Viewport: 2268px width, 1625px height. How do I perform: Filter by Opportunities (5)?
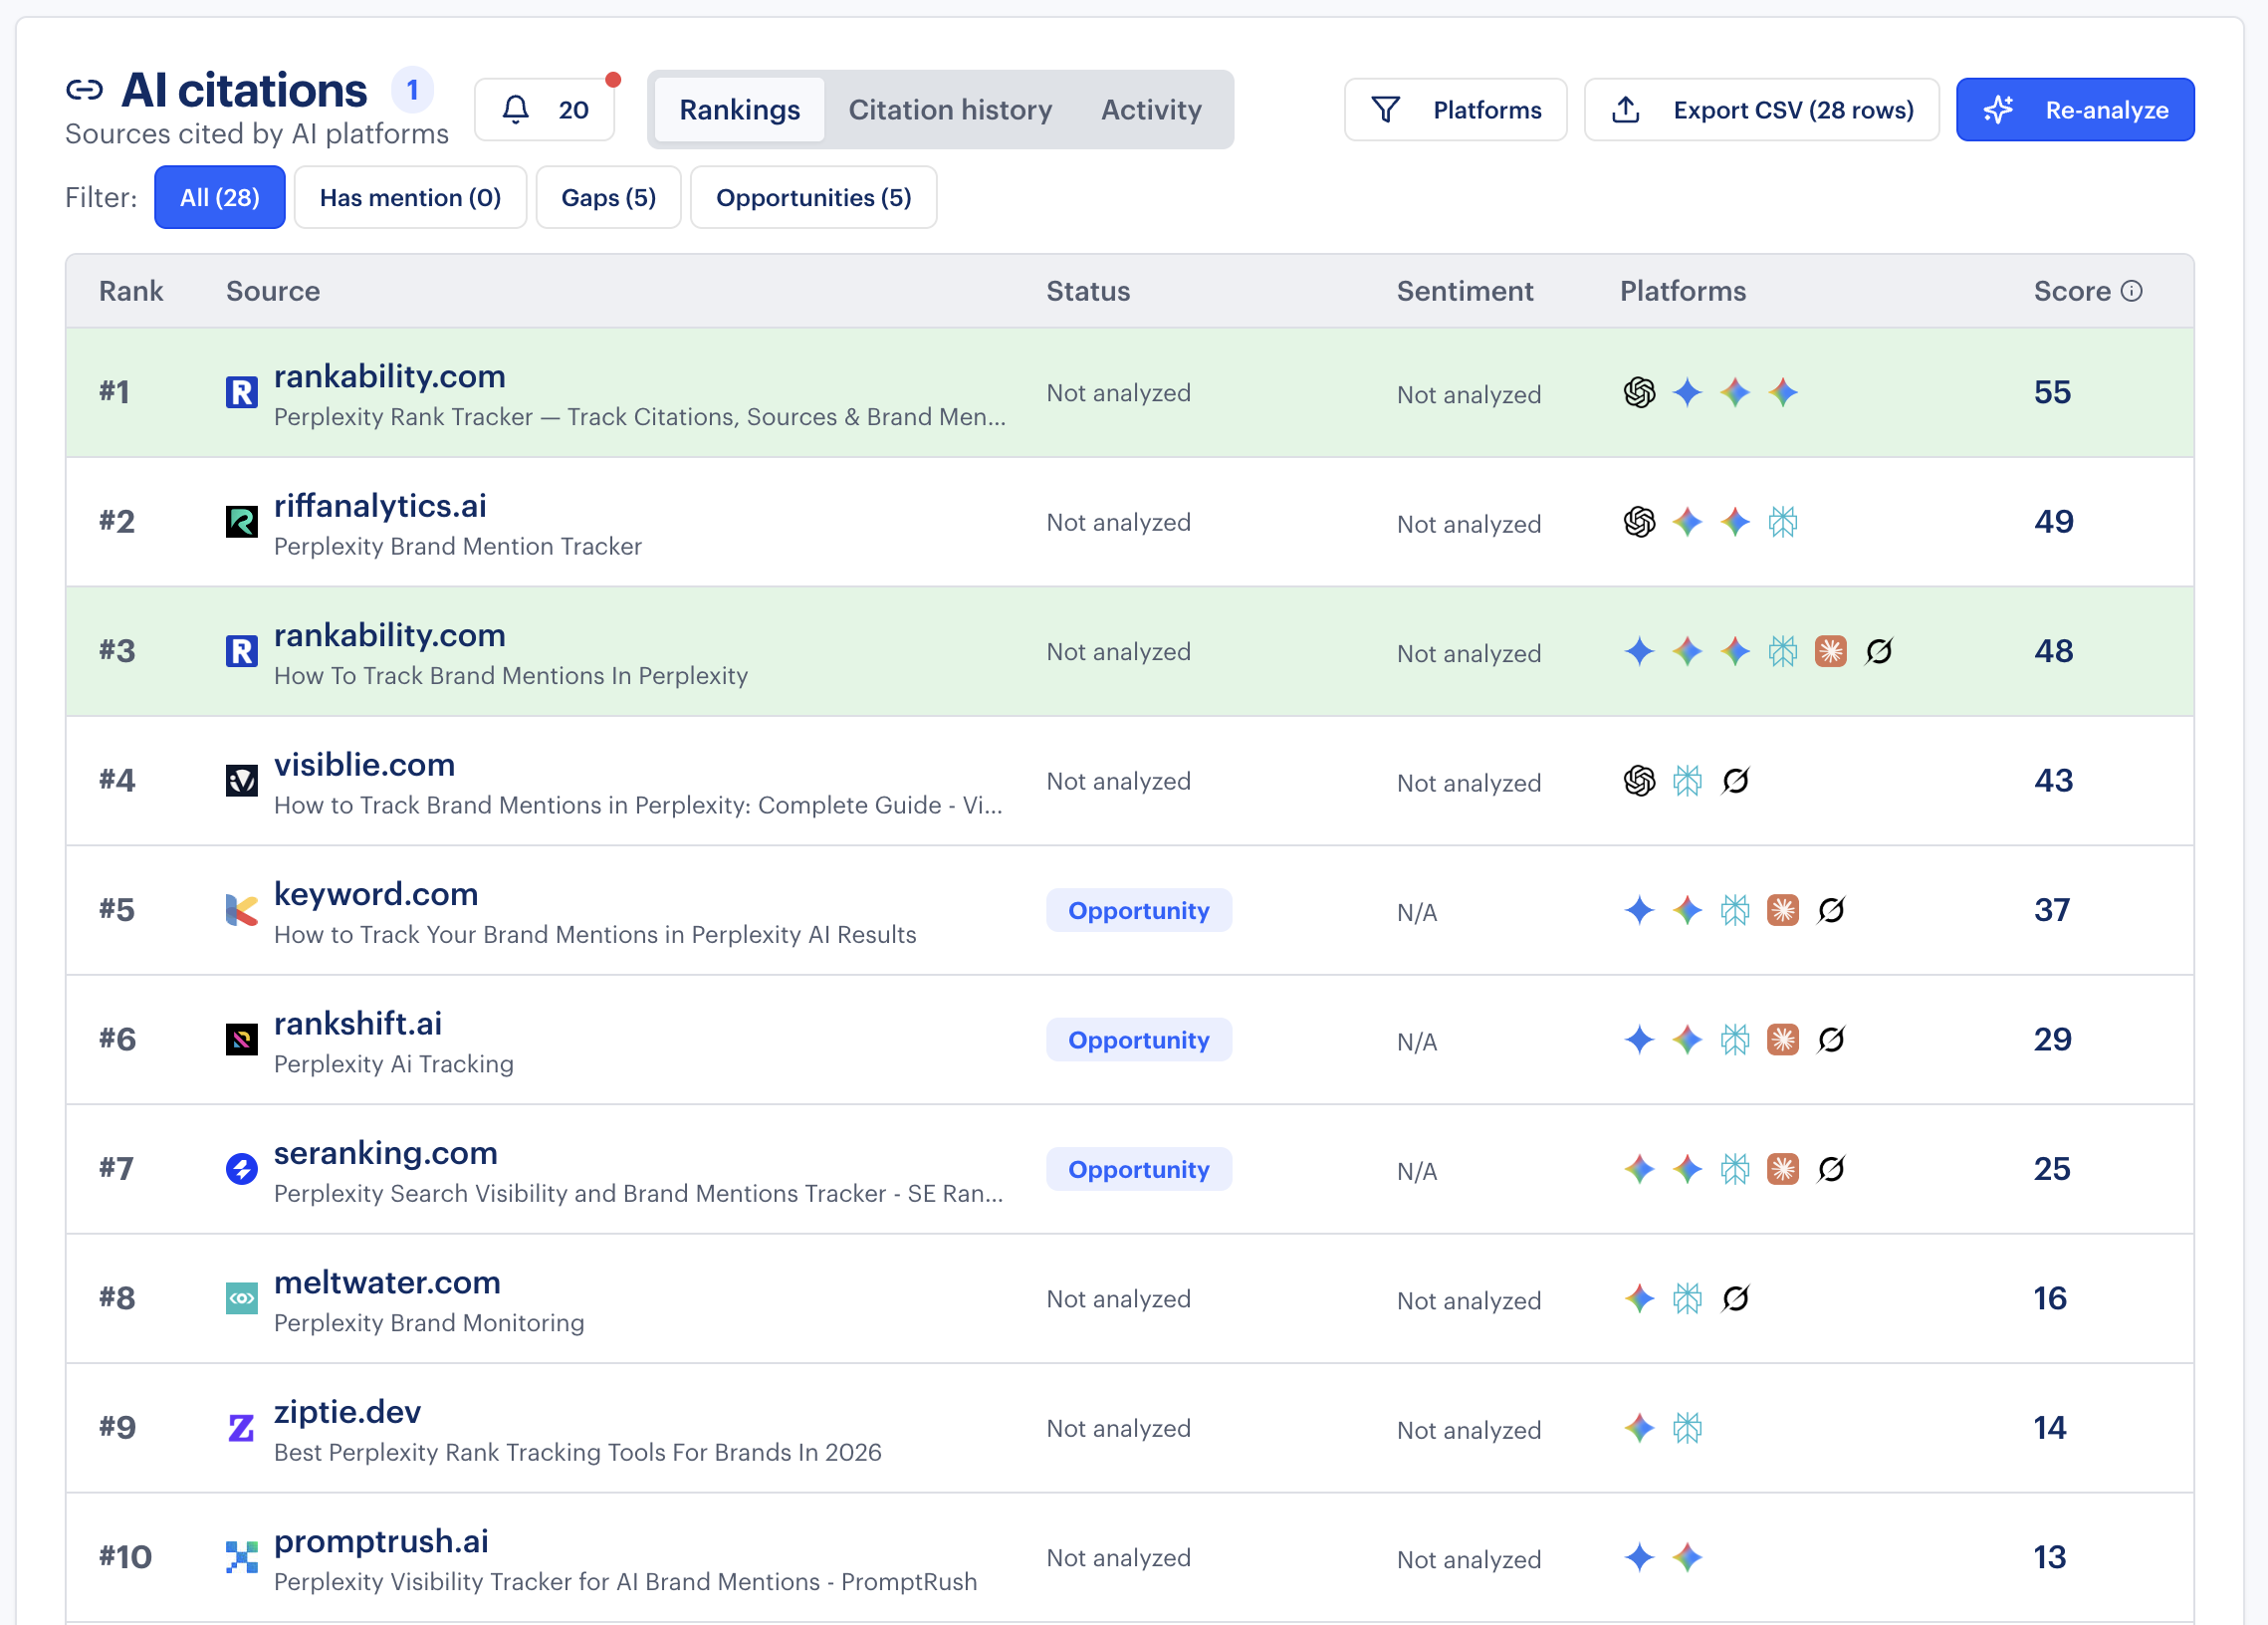point(813,197)
